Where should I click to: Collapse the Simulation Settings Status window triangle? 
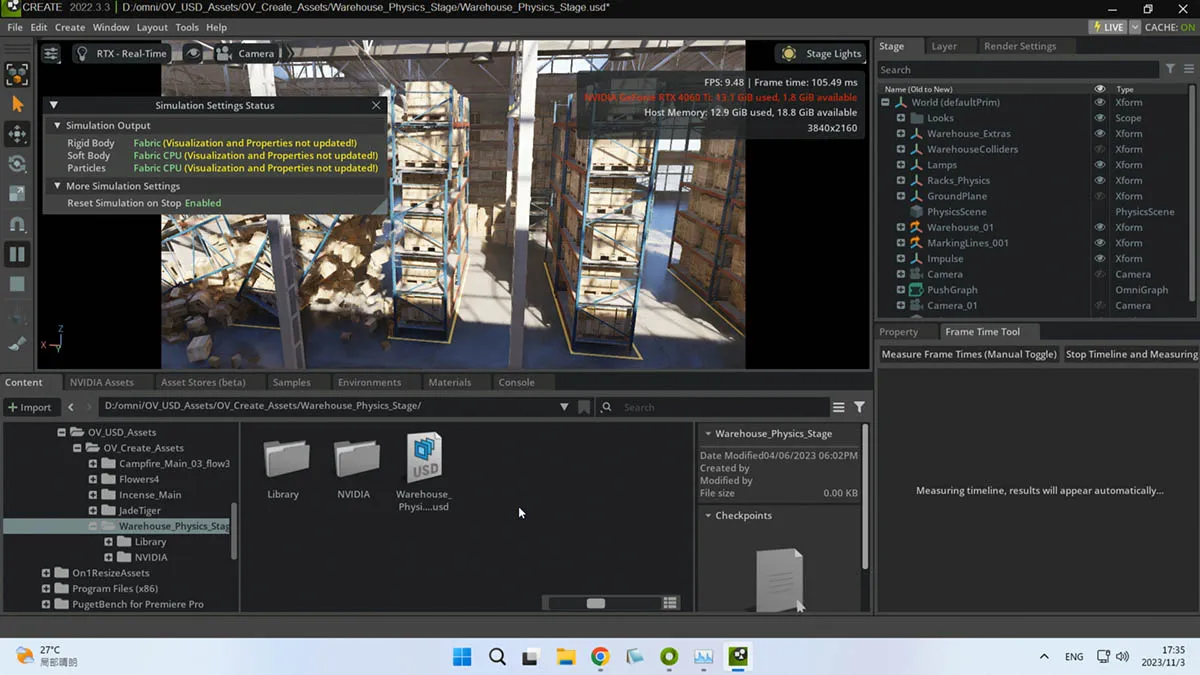pos(54,105)
